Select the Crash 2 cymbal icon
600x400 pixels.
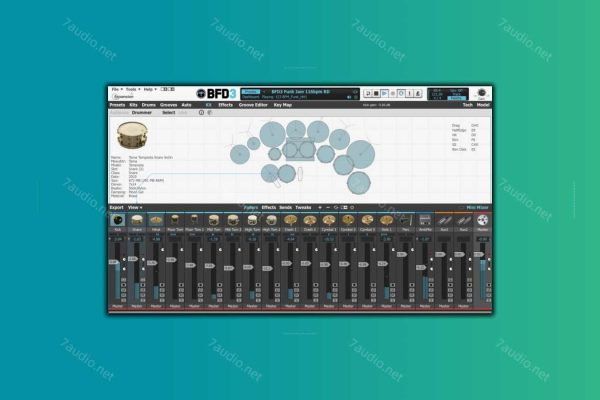tap(310, 220)
